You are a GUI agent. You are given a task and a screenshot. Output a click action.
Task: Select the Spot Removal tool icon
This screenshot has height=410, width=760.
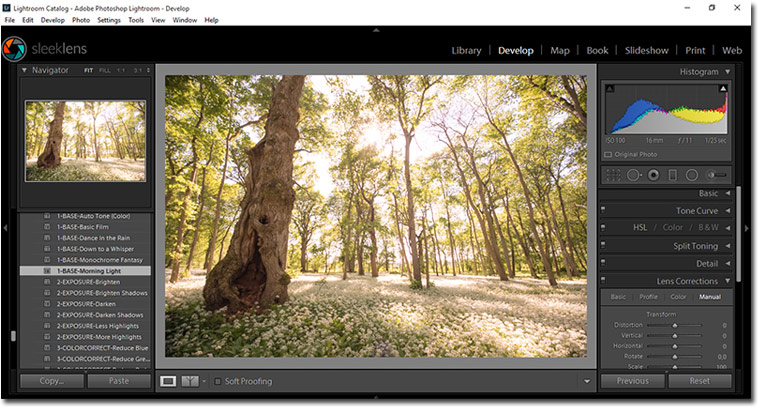[633, 175]
